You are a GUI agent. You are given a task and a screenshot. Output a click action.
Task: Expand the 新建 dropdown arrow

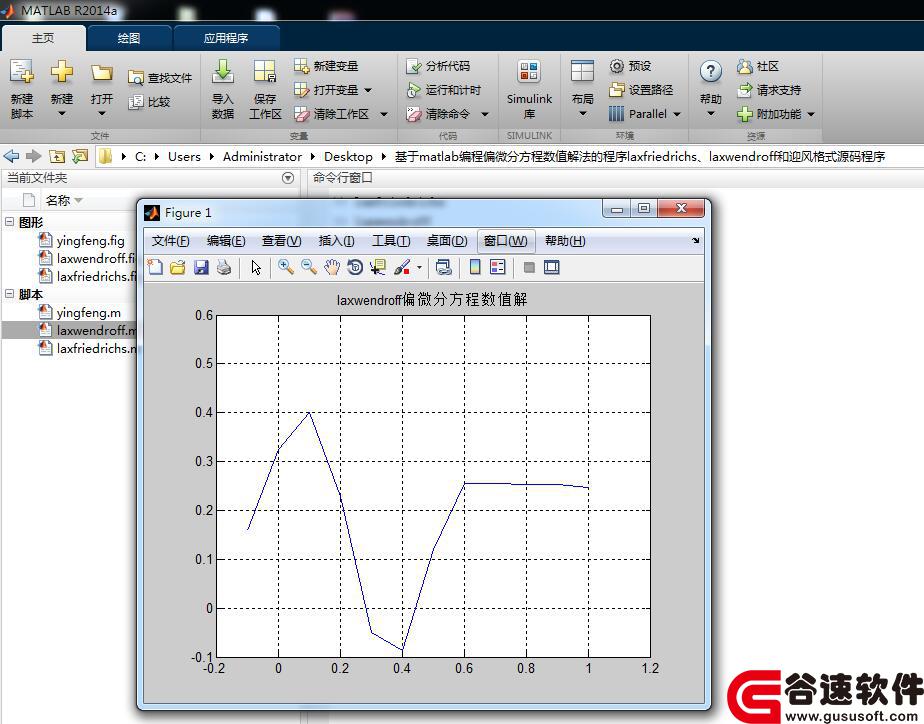62,113
